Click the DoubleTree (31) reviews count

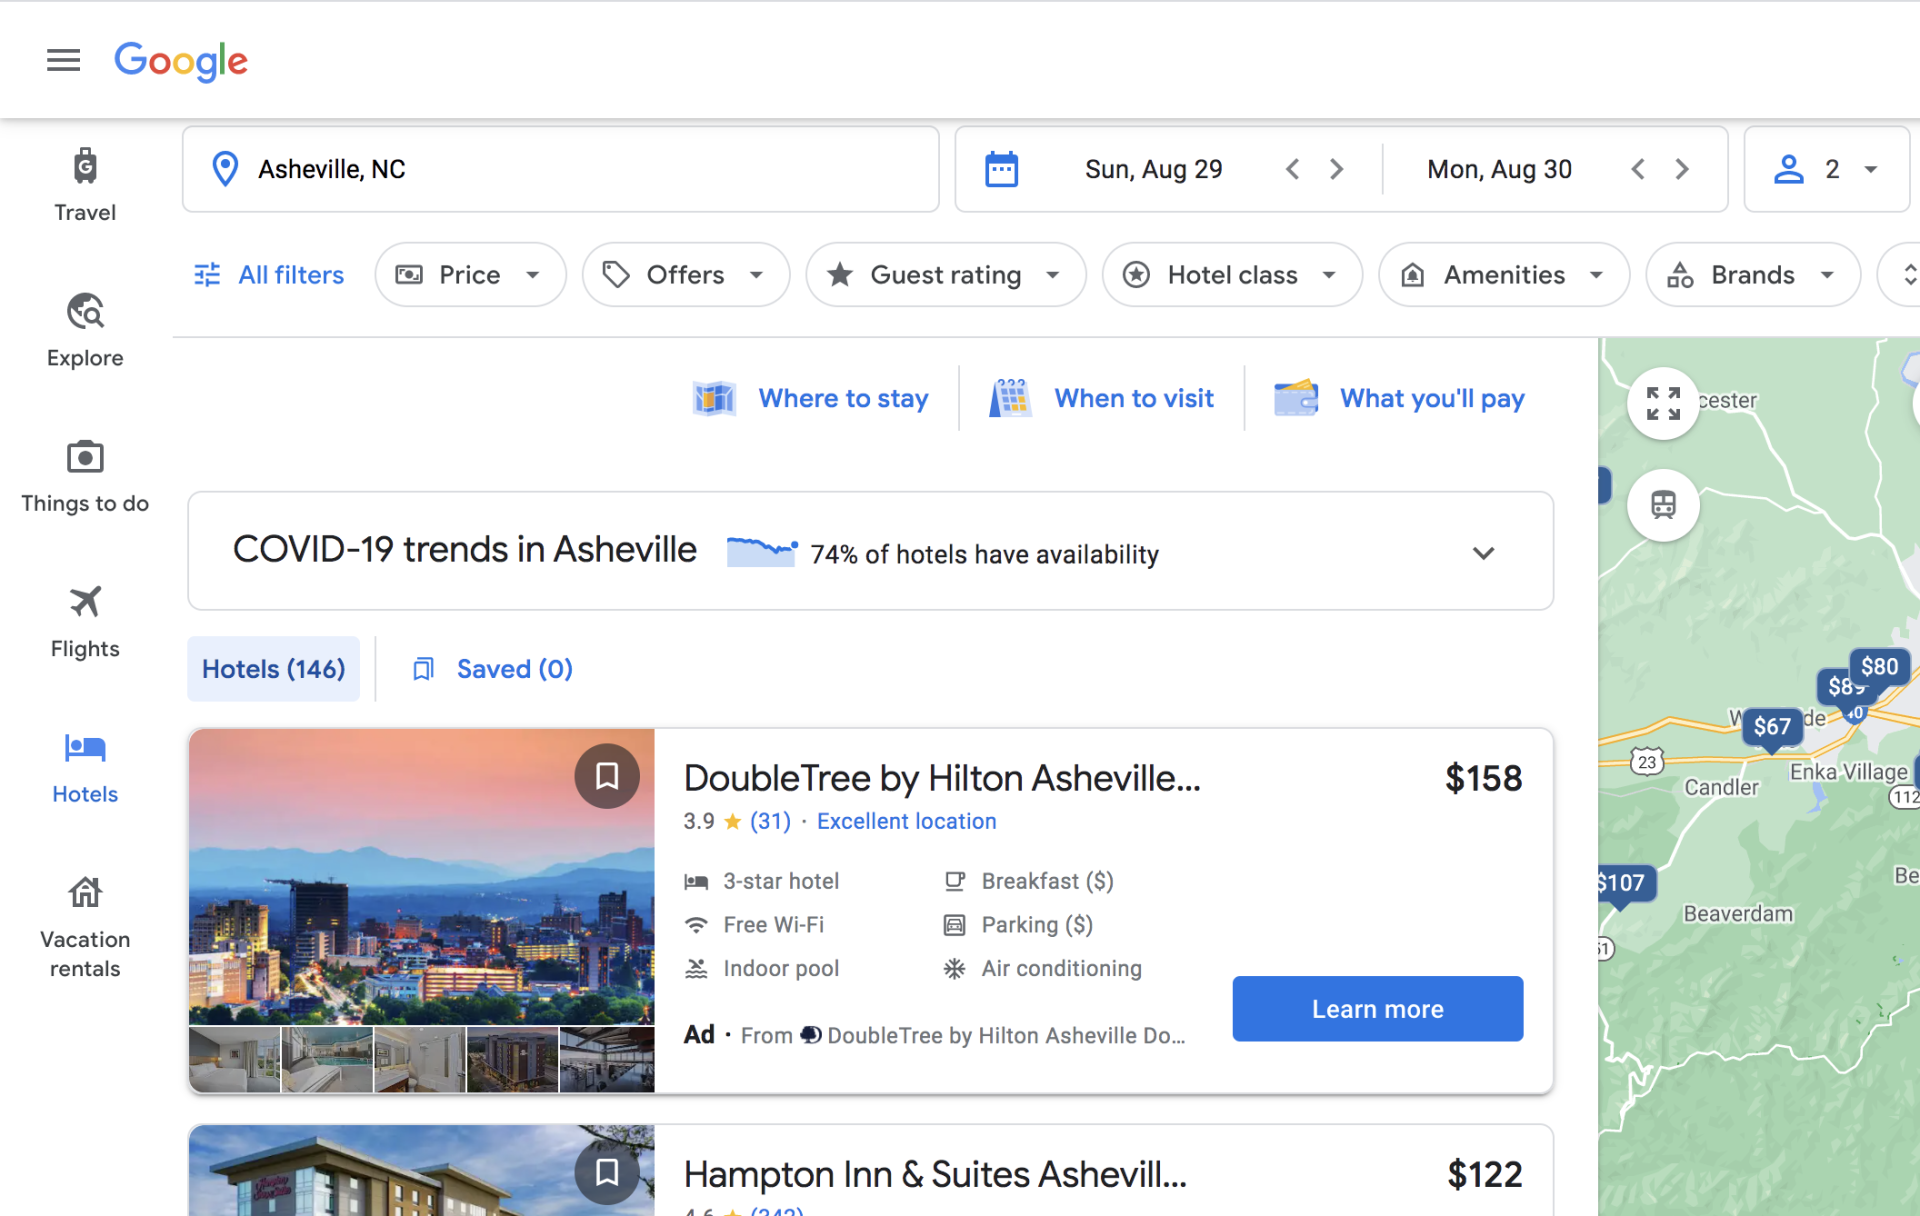pyautogui.click(x=770, y=821)
